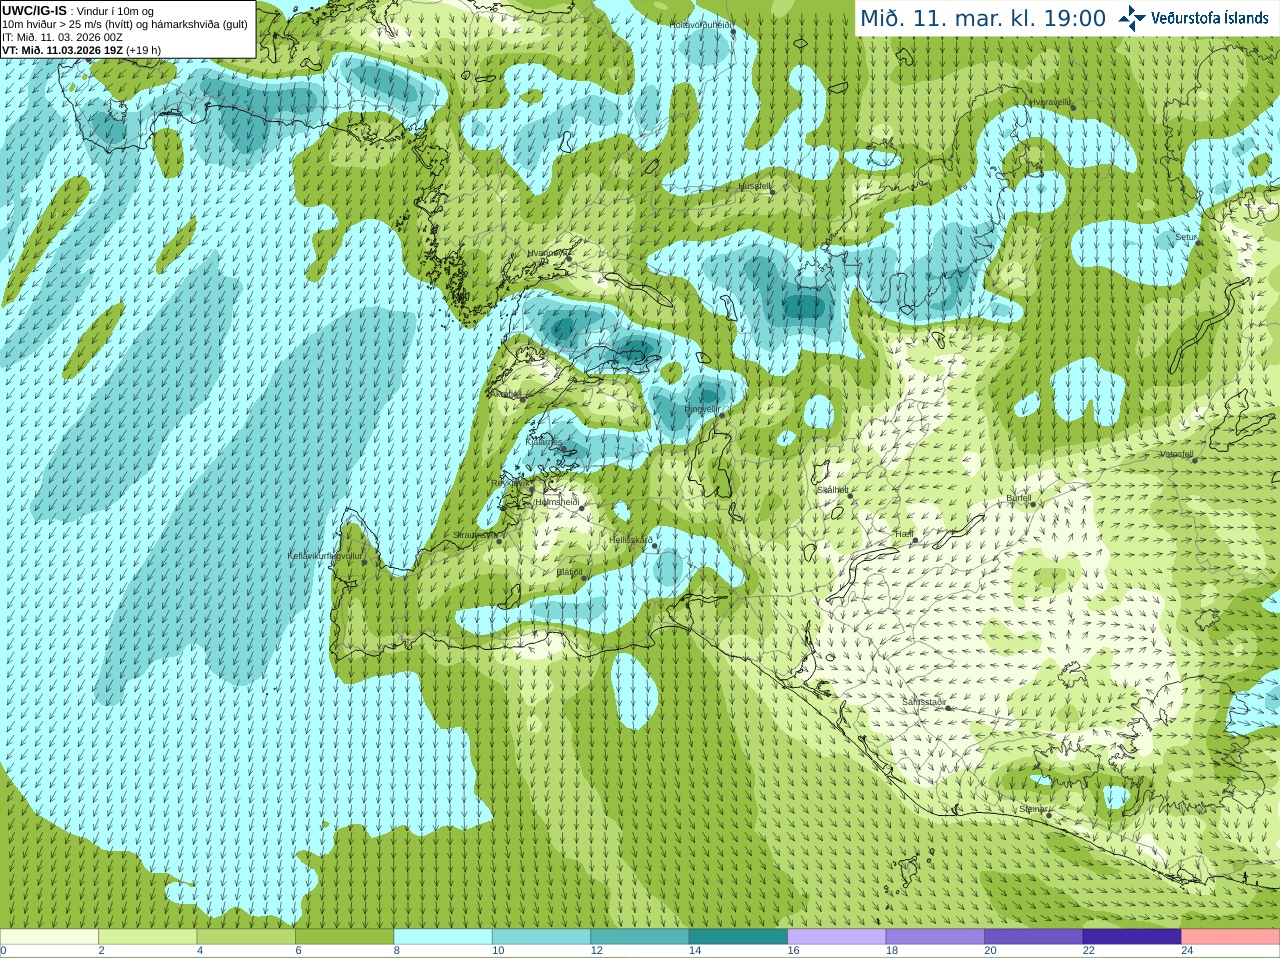Click the 10–12 m/s turquoise legend swatch
The image size is (1280, 958).
click(542, 936)
